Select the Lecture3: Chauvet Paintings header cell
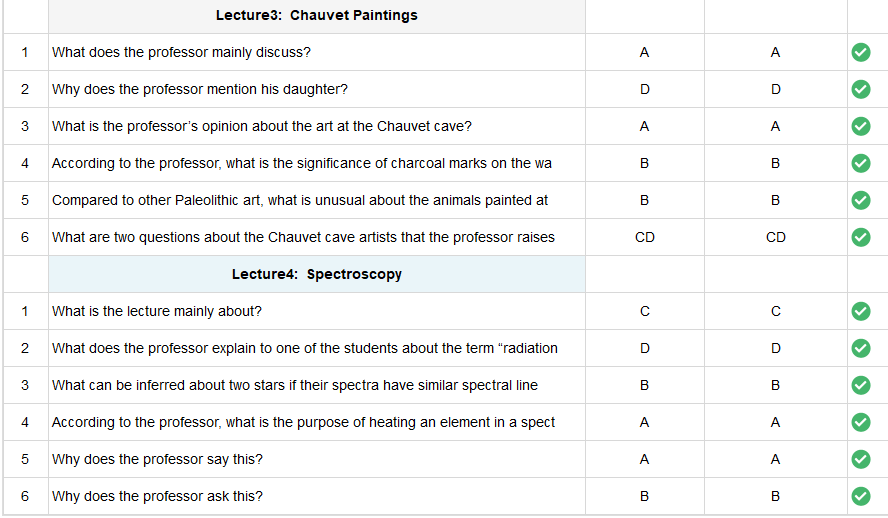This screenshot has width=888, height=518. tap(317, 15)
